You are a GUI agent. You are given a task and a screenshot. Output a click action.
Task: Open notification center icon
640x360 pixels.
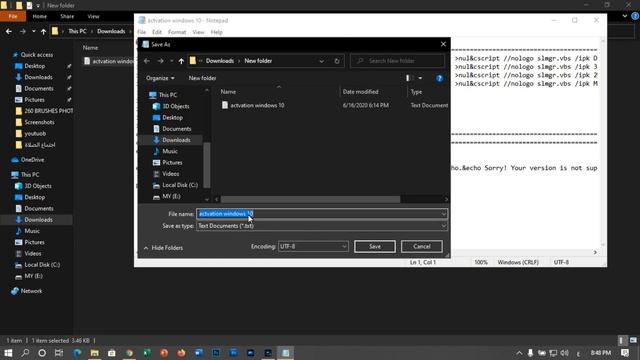pos(625,353)
